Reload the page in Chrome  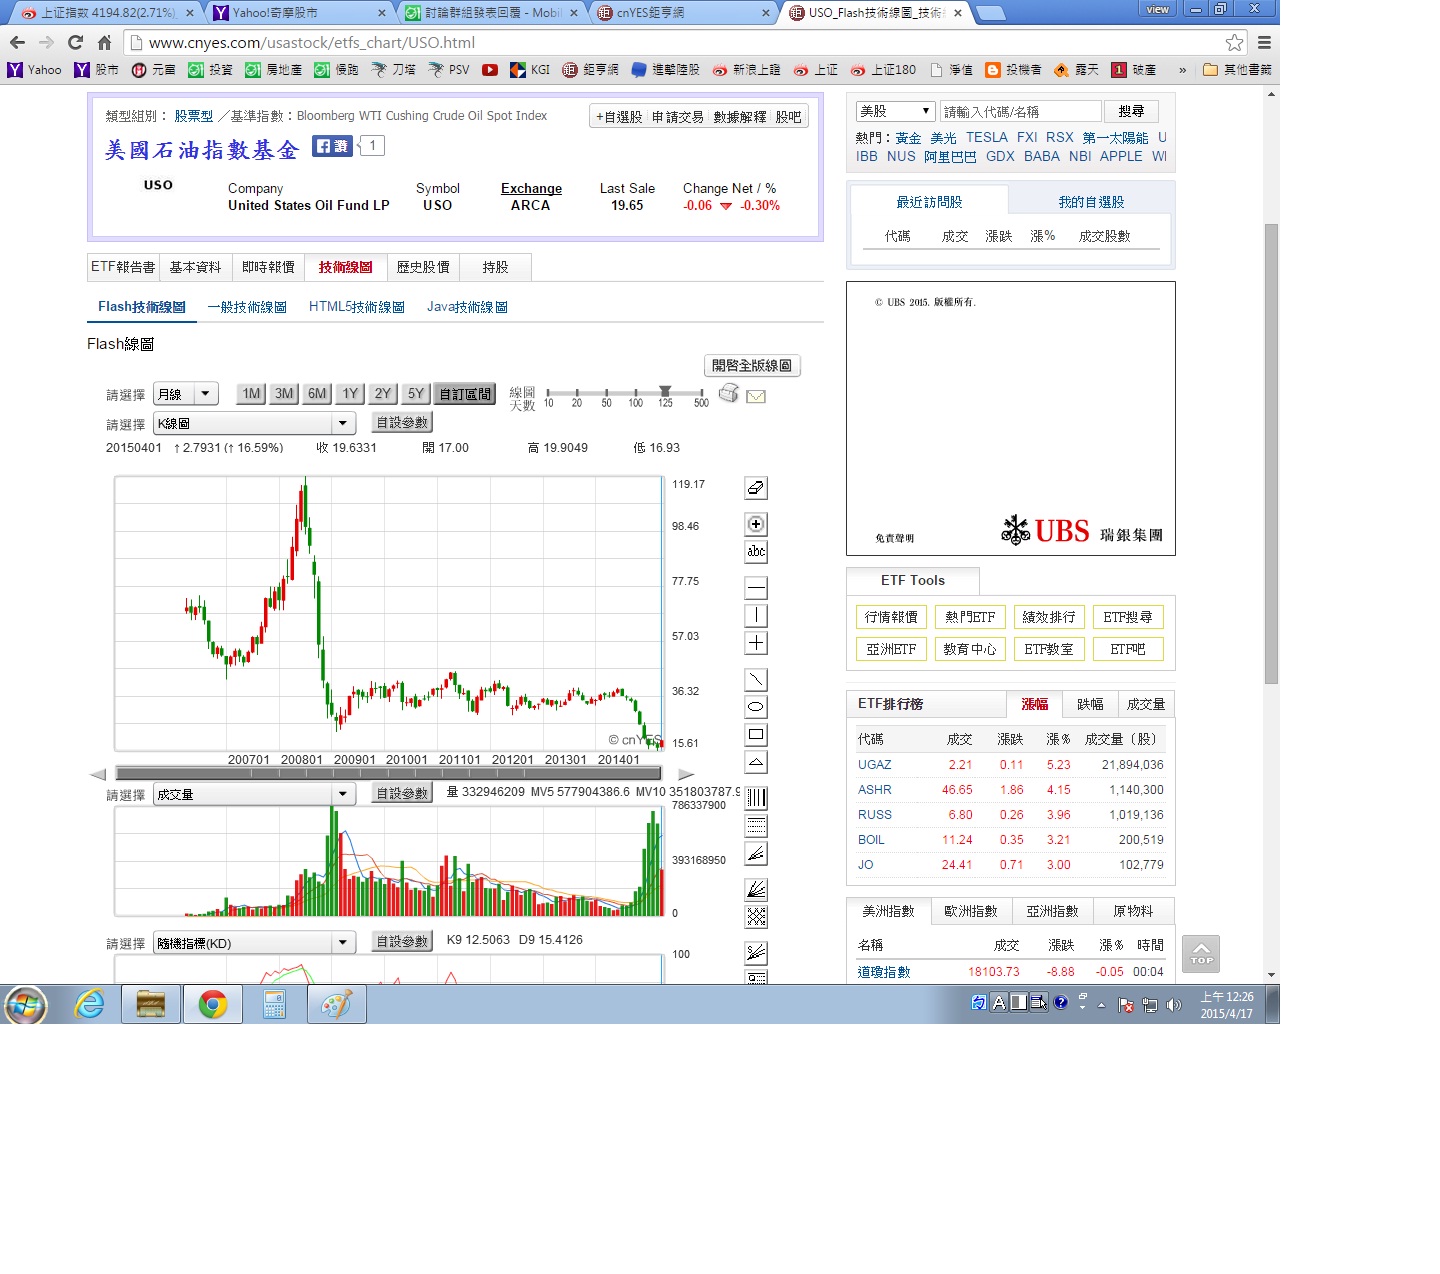click(75, 42)
